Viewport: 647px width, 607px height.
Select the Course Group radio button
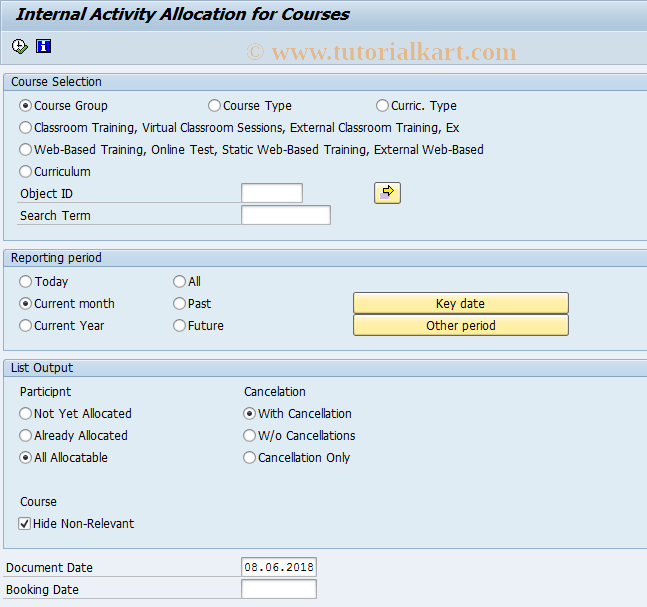(25, 106)
